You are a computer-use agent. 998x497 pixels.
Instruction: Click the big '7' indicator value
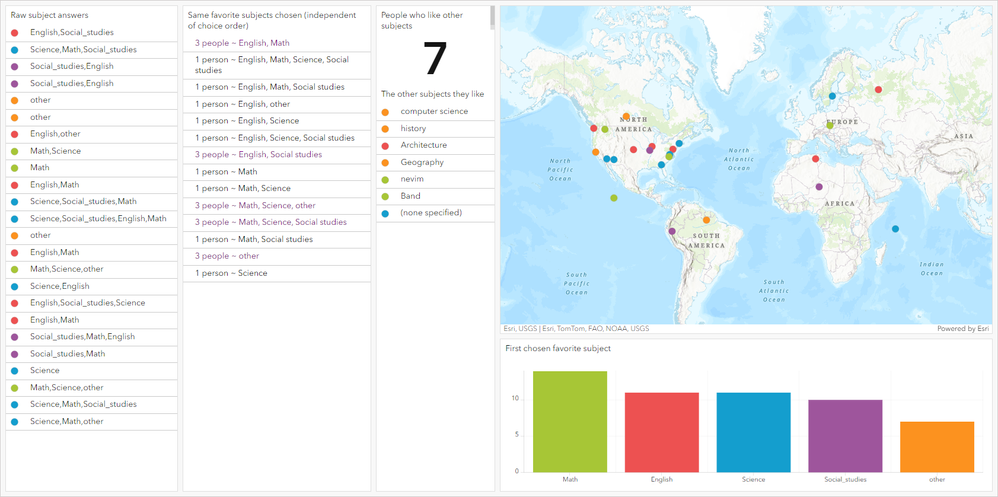[x=435, y=59]
